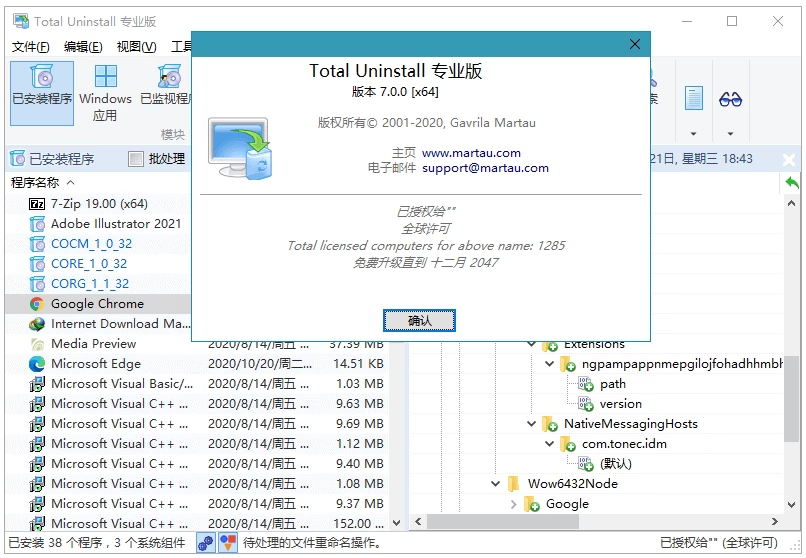This screenshot has height=558, width=806.
Task: Select the Visual C++ row sized 9.69 MB
Action: 197,424
